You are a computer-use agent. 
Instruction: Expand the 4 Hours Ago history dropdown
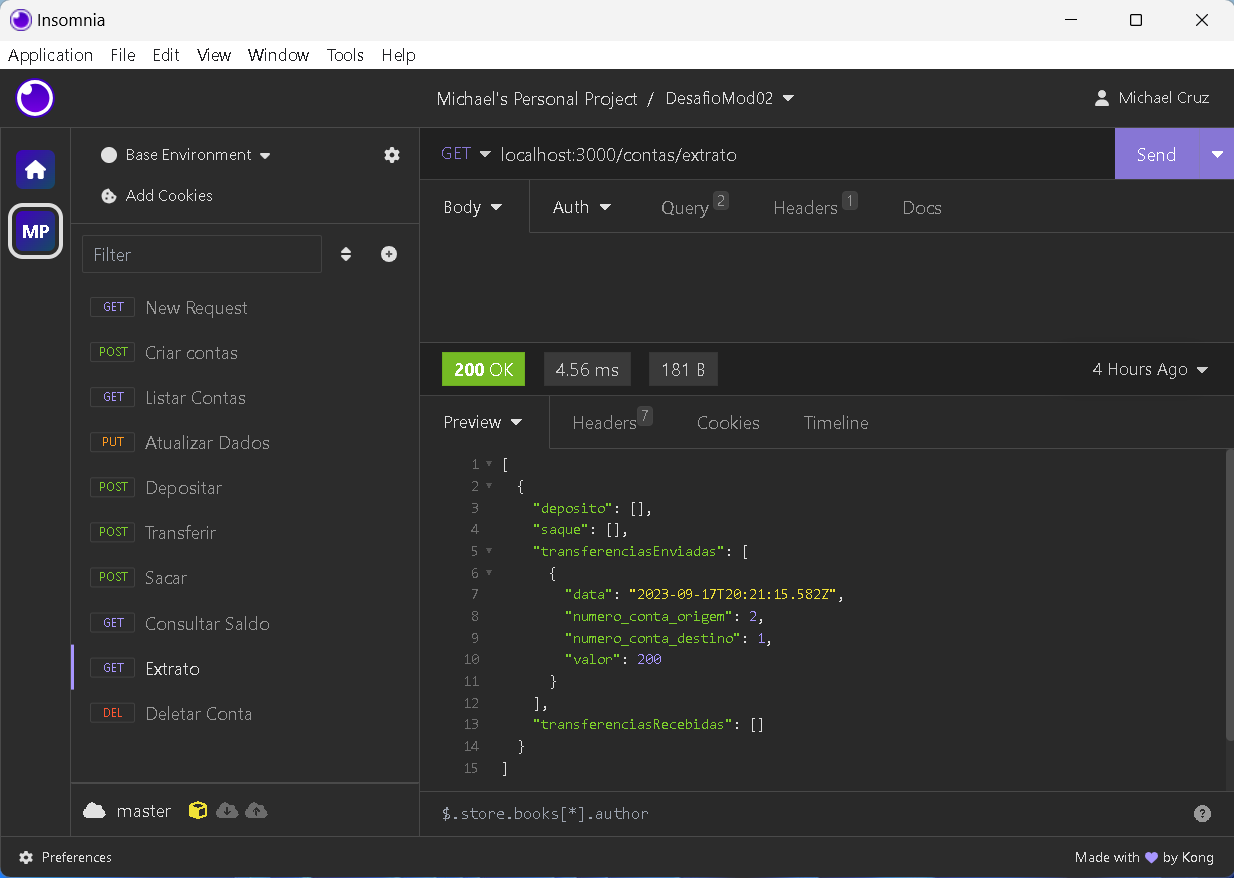click(x=1149, y=369)
